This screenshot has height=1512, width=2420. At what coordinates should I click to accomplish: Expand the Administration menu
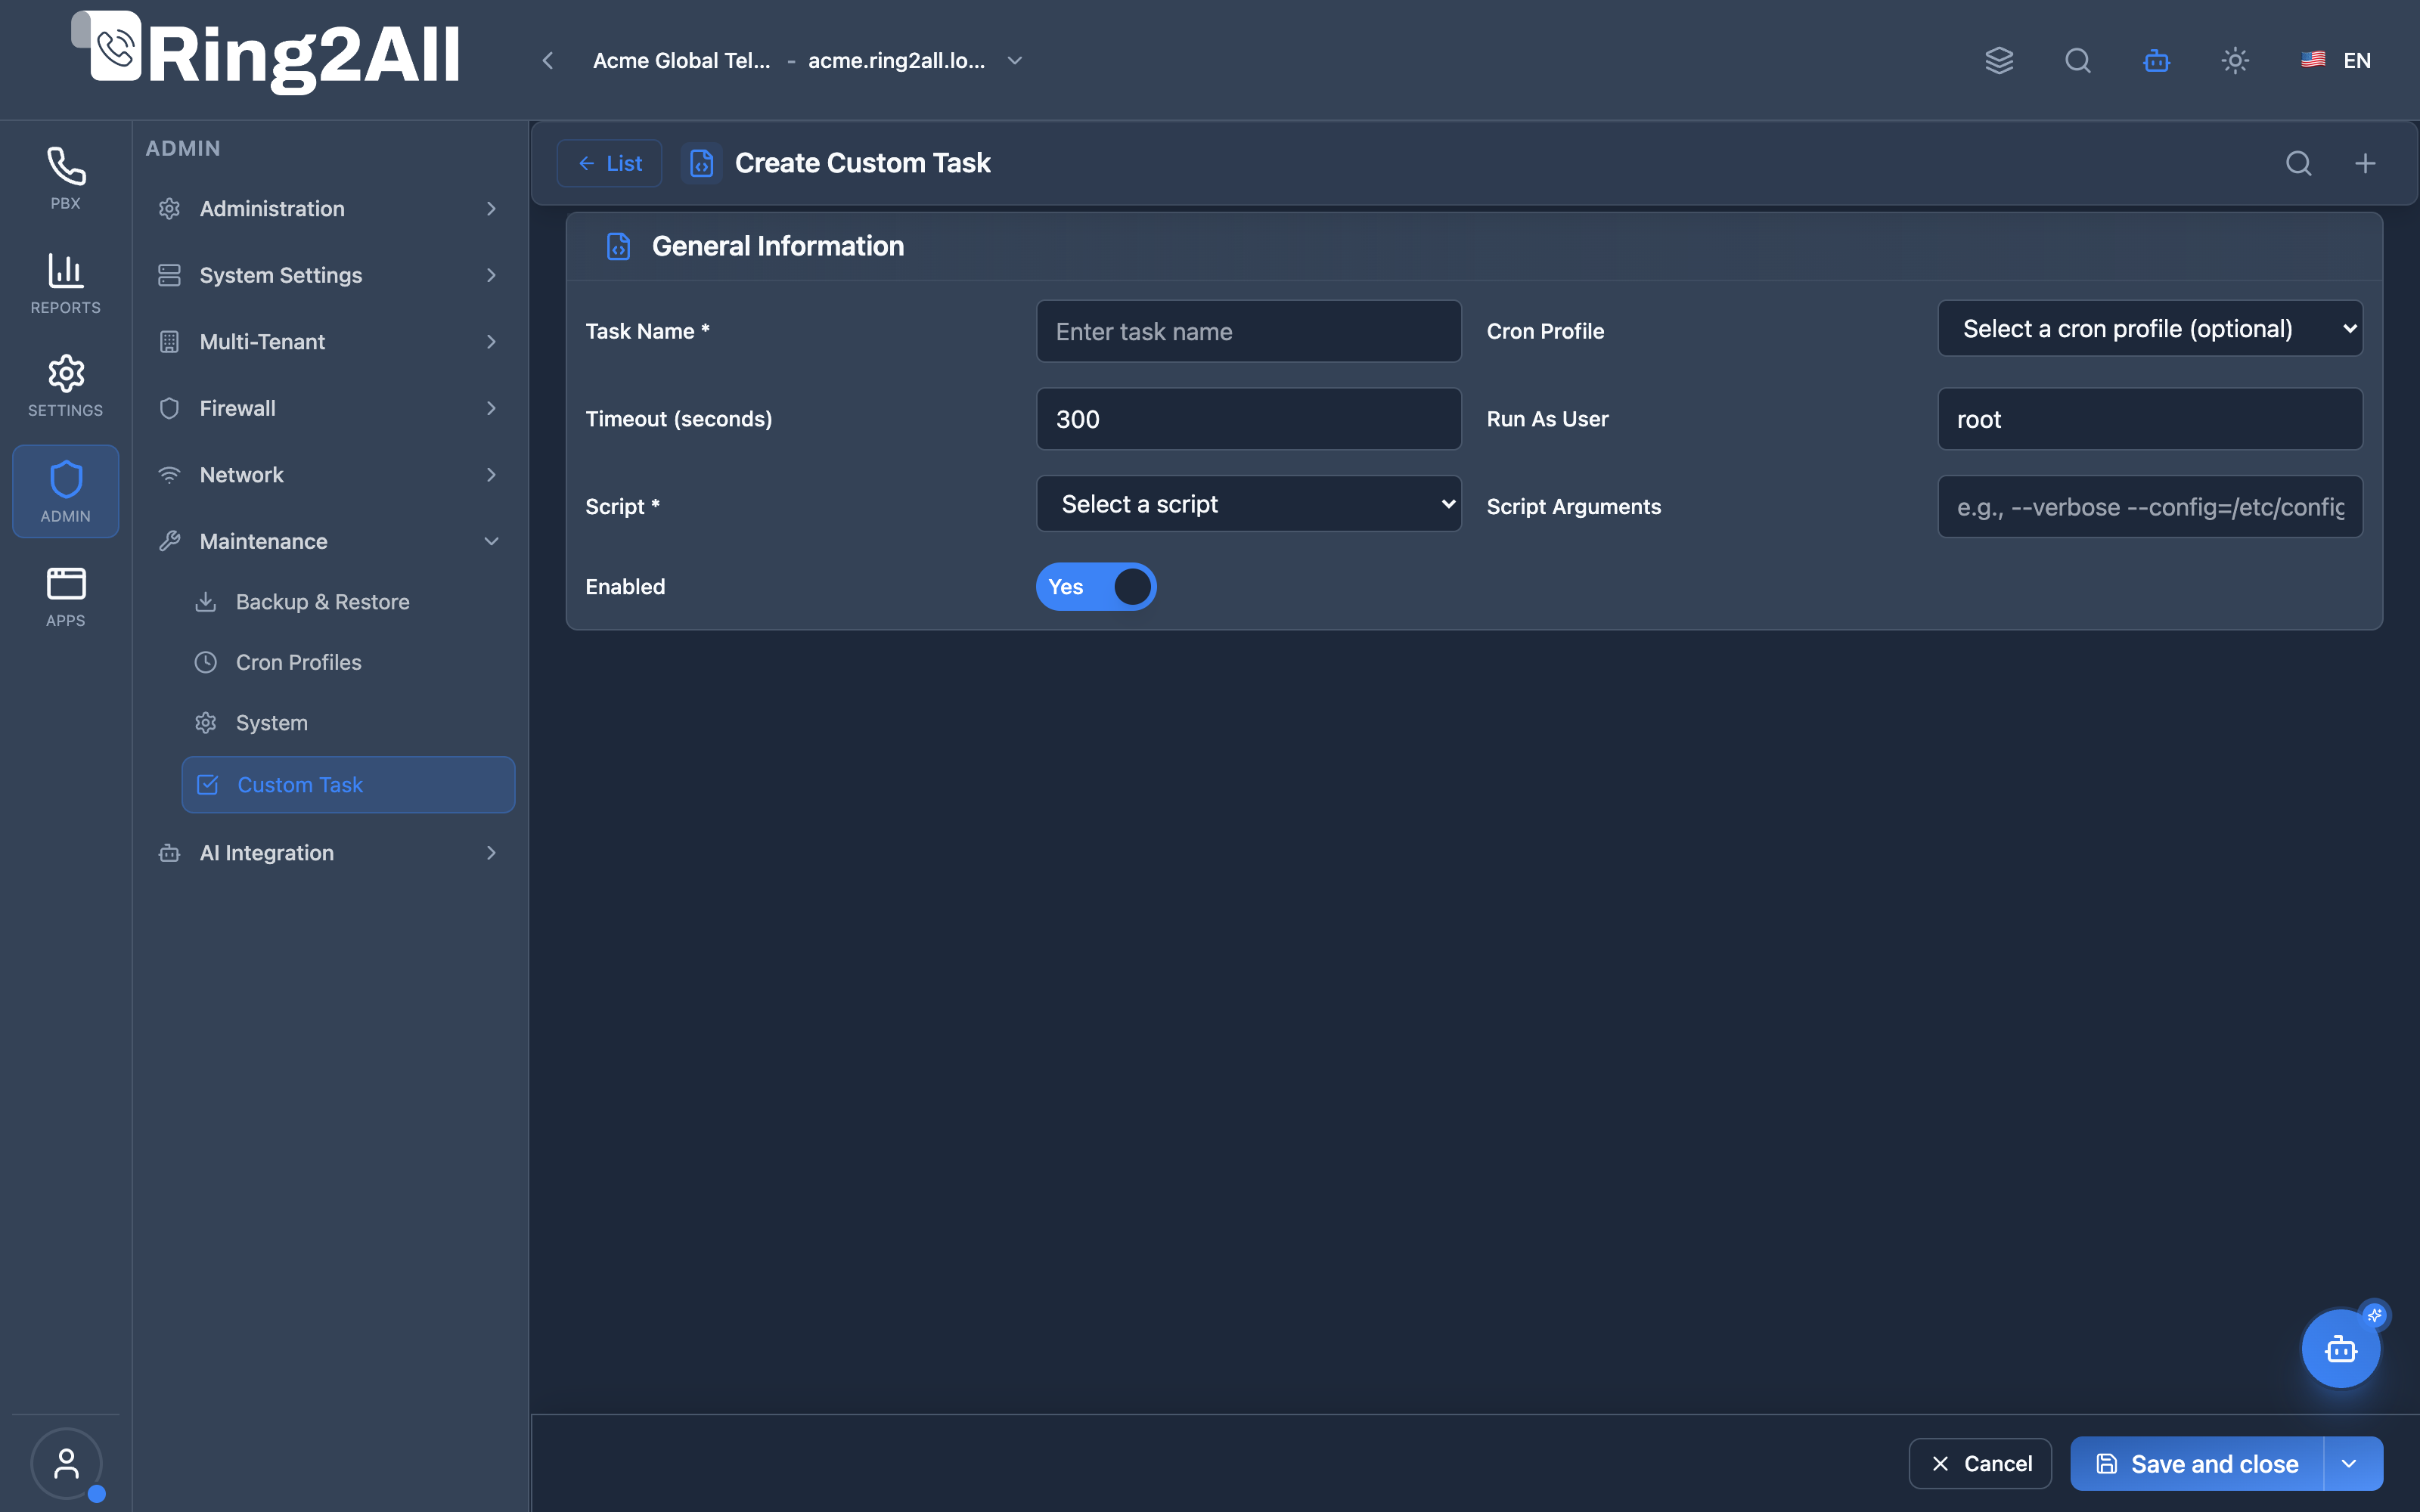click(329, 208)
